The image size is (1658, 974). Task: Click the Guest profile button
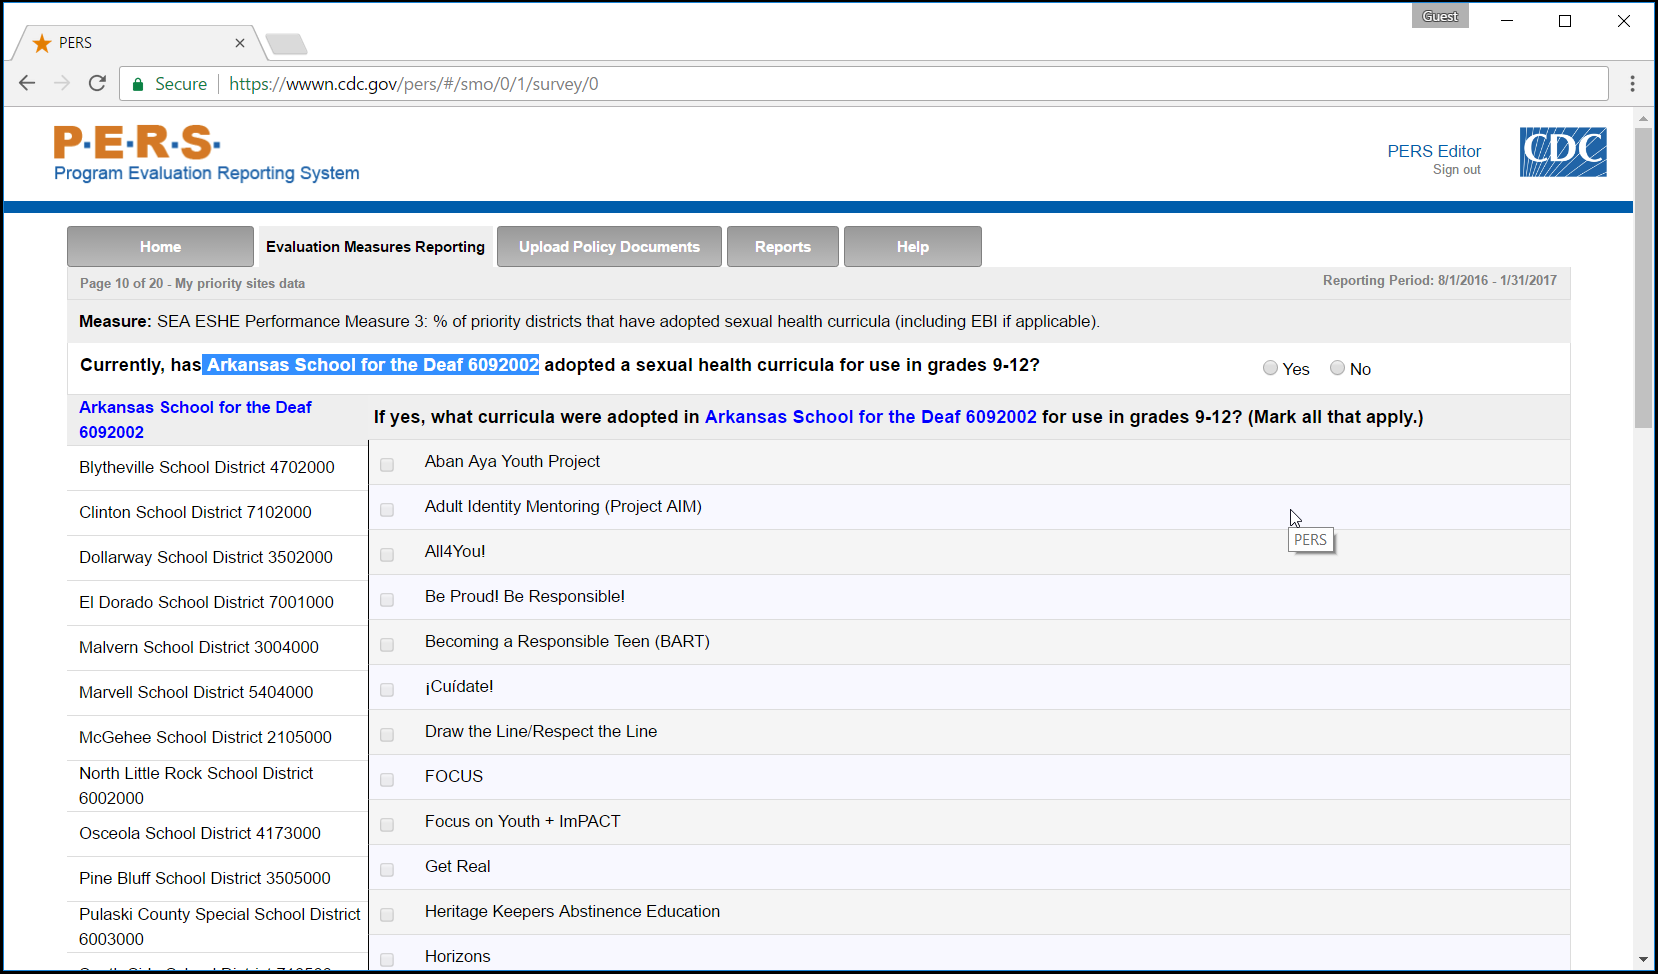(1439, 16)
